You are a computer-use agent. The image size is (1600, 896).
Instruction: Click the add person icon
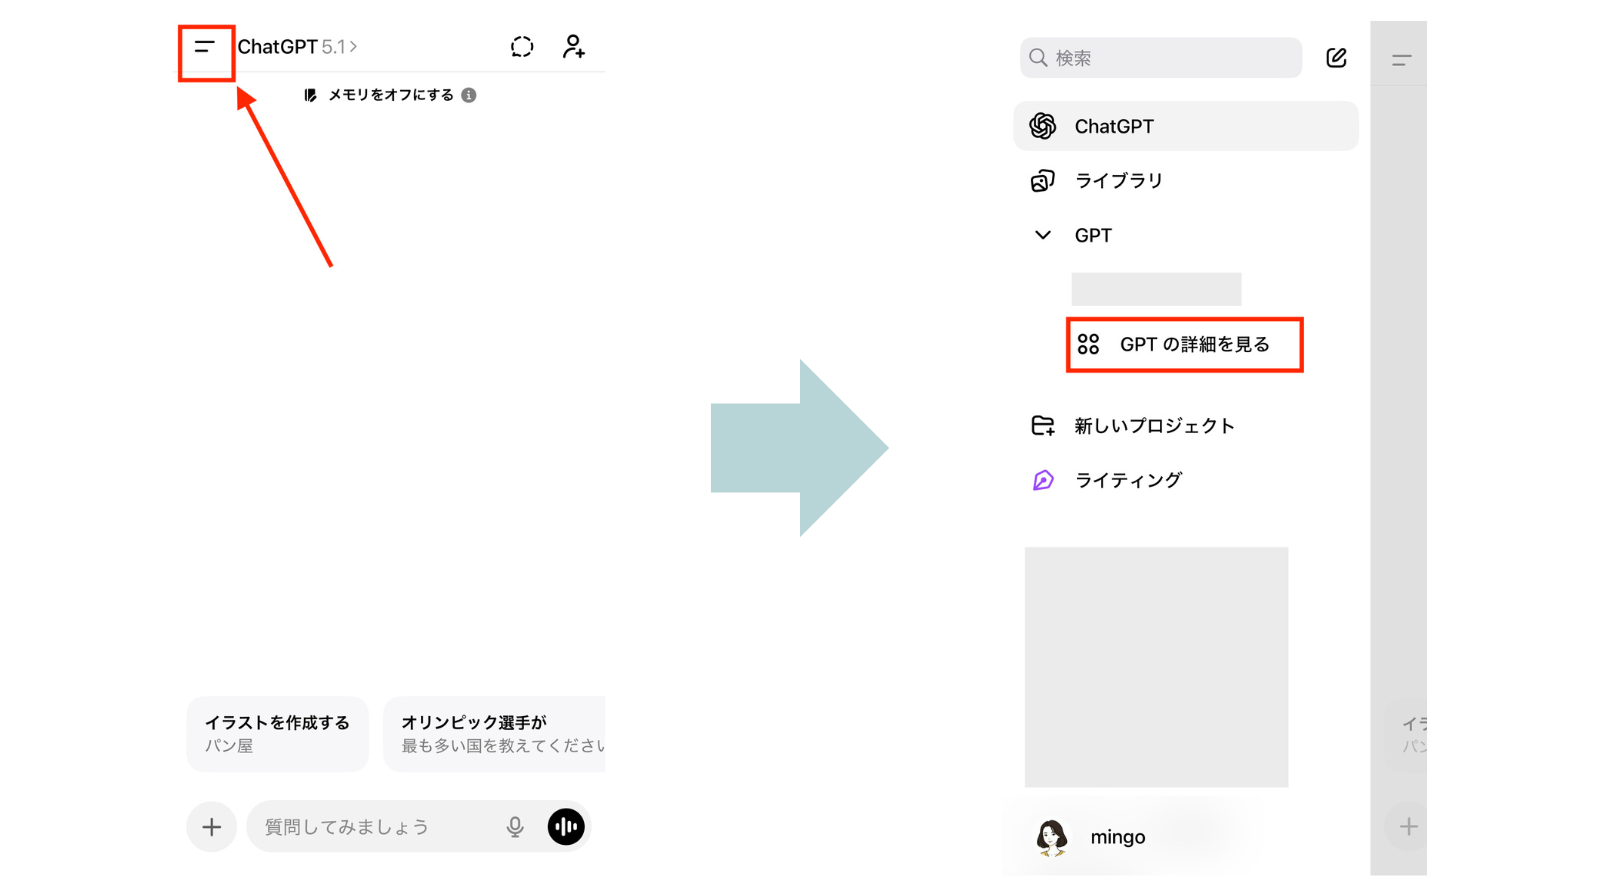click(x=573, y=47)
